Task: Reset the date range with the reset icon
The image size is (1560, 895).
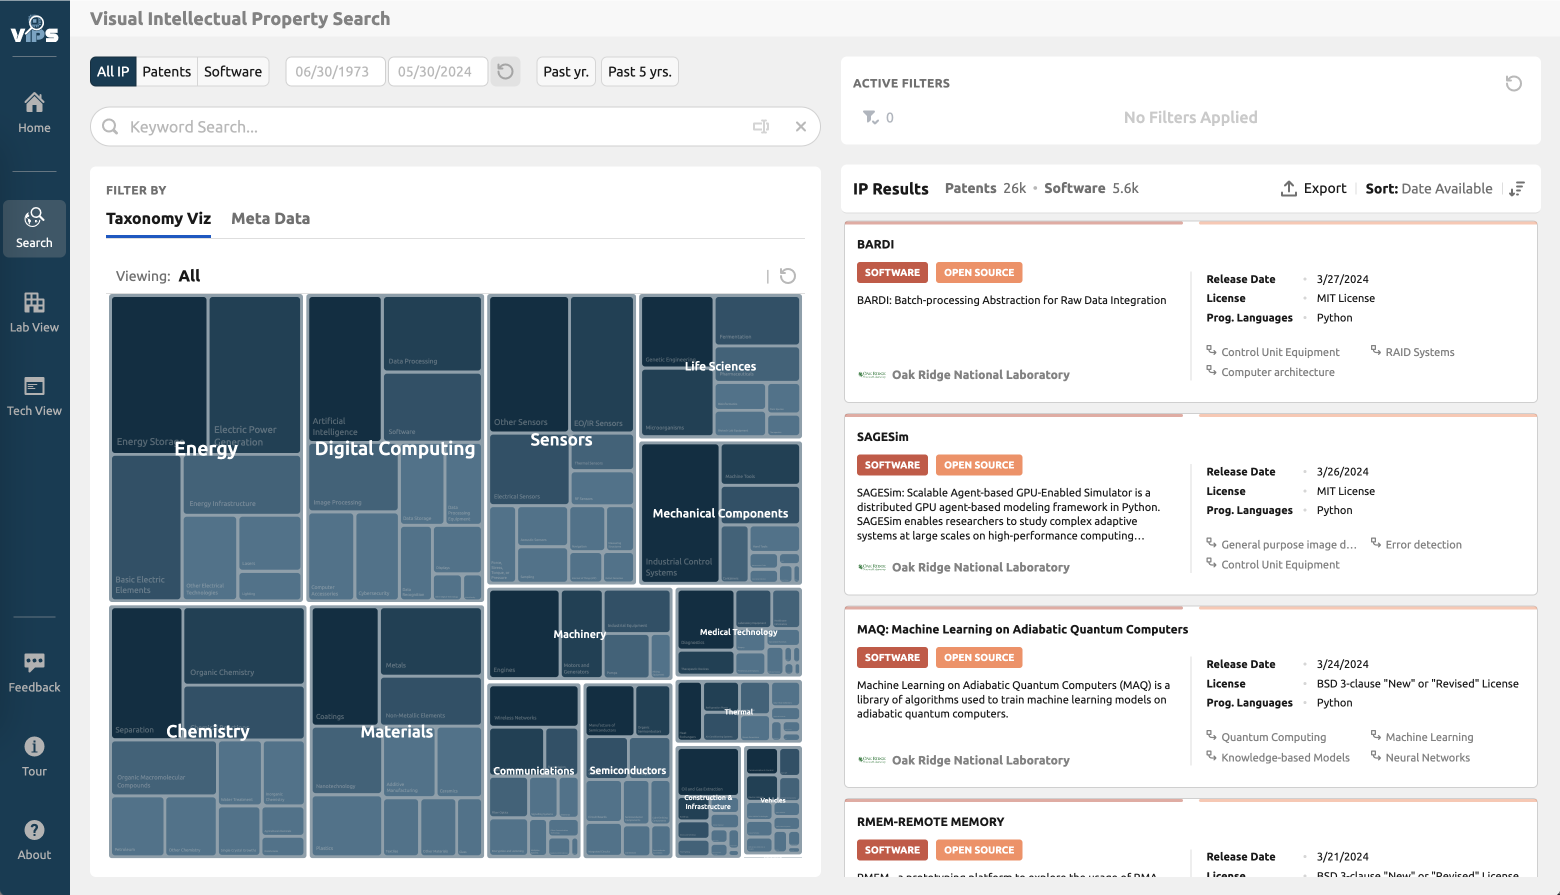Action: (505, 71)
